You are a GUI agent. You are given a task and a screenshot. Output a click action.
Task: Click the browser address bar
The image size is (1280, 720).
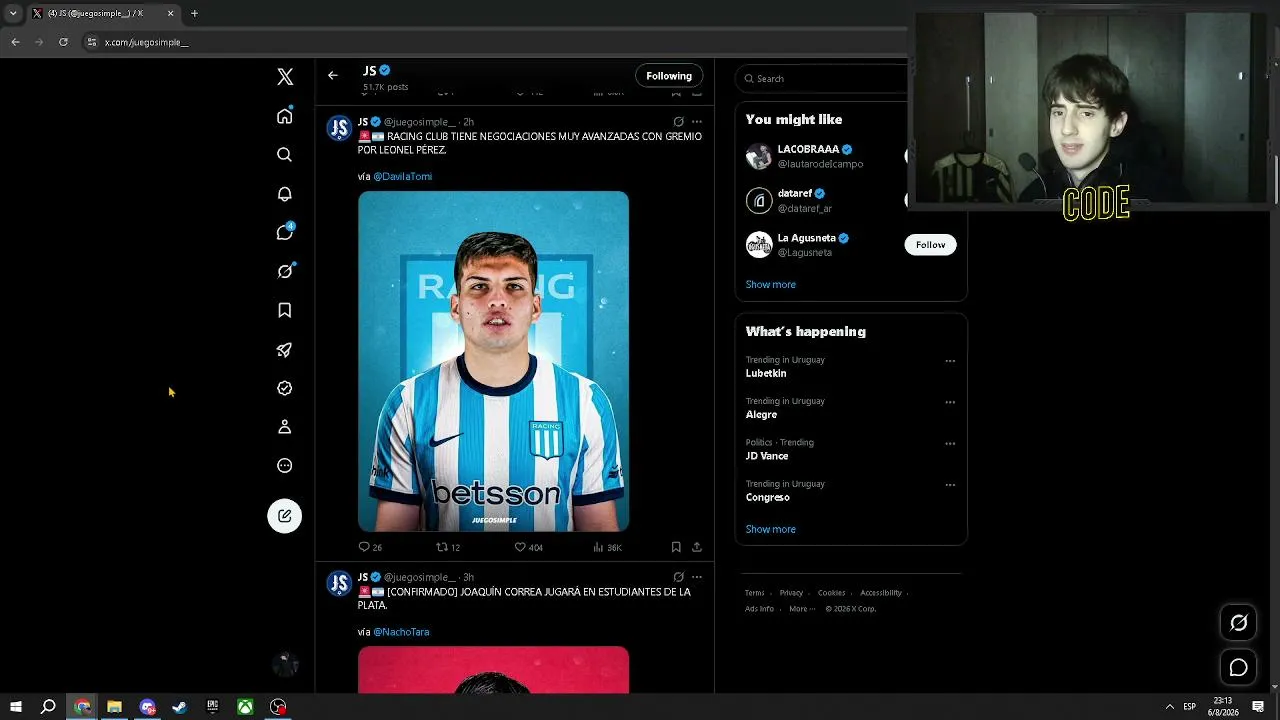(490, 42)
